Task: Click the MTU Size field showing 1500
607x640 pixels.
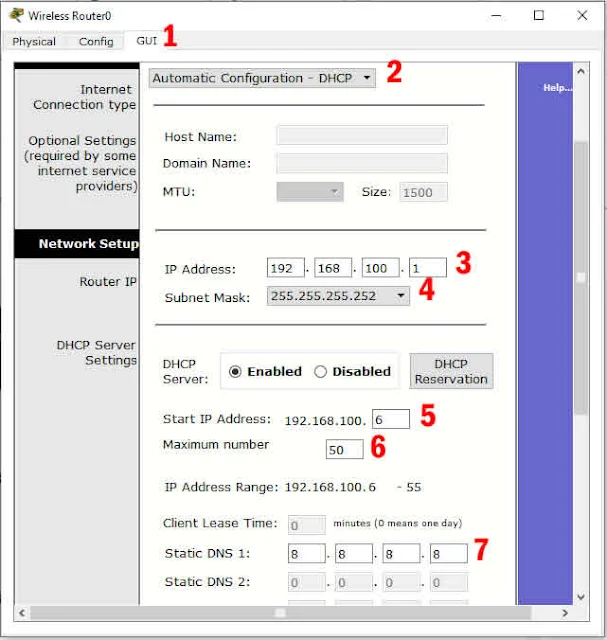Action: click(x=423, y=192)
